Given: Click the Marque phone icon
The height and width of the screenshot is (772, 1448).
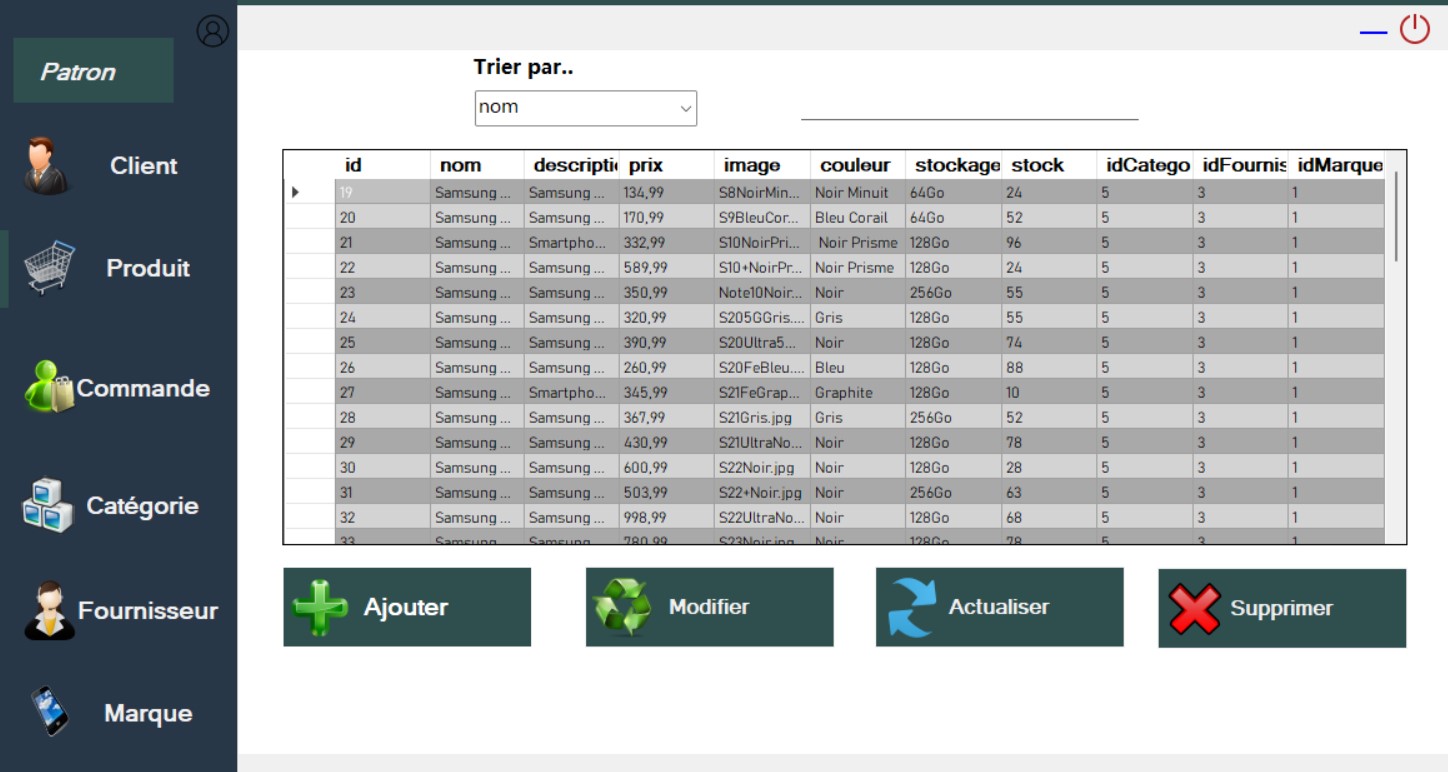Looking at the screenshot, I should [49, 711].
